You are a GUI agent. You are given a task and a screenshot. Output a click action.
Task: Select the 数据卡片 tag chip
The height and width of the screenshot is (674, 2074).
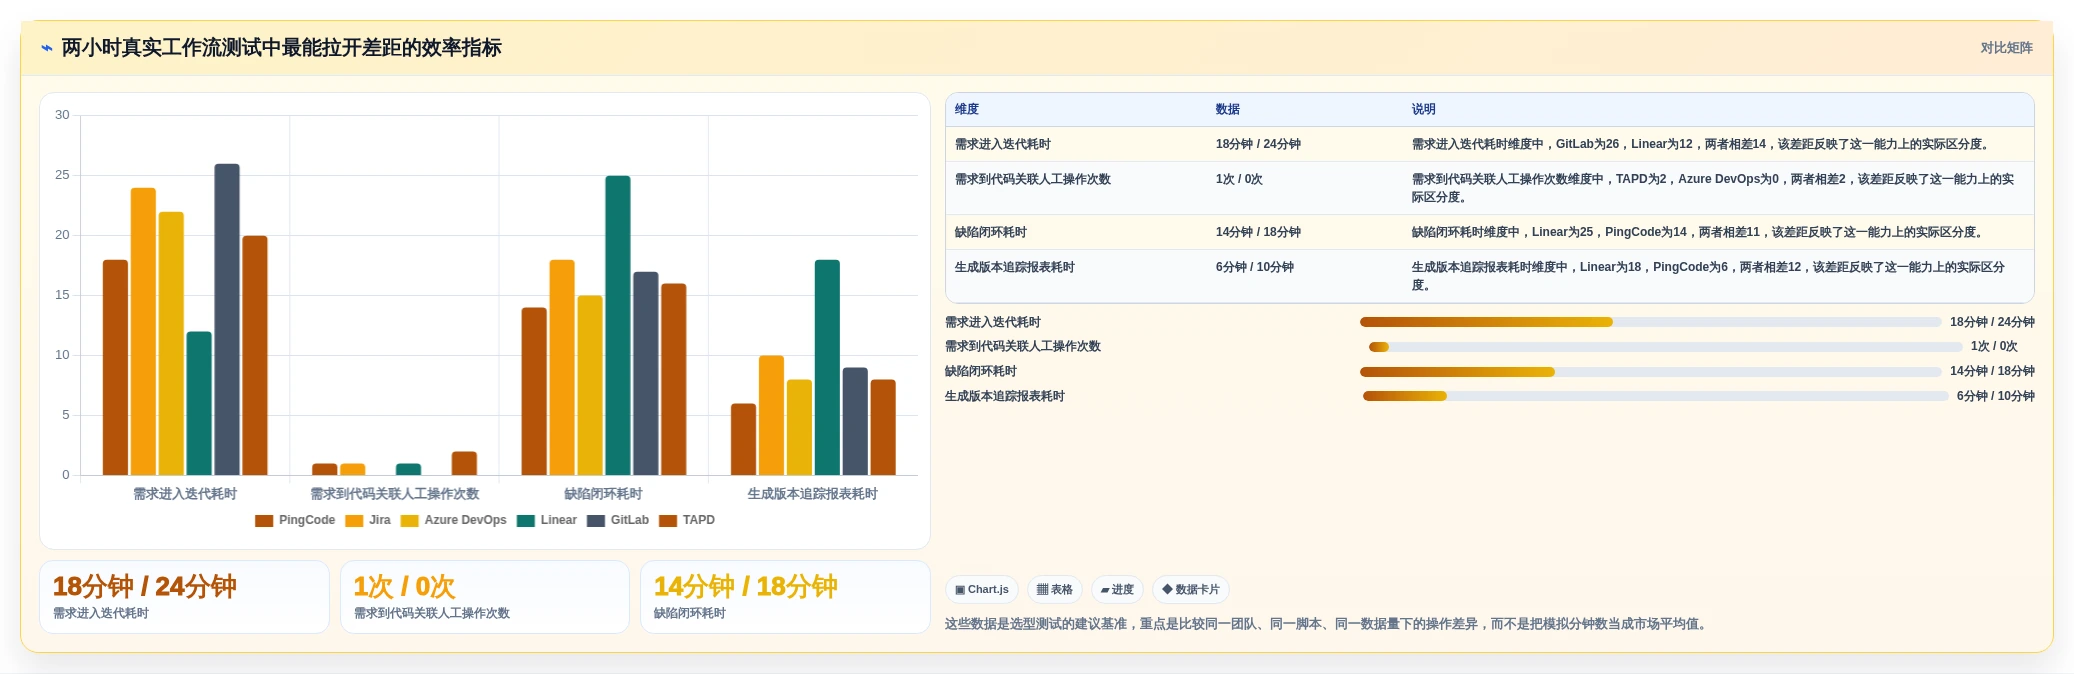tap(1191, 590)
